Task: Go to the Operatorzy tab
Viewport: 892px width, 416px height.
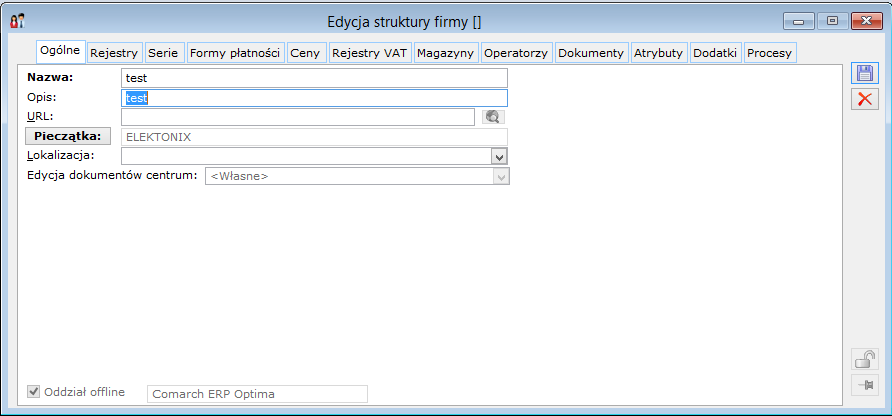Action: tap(516, 52)
